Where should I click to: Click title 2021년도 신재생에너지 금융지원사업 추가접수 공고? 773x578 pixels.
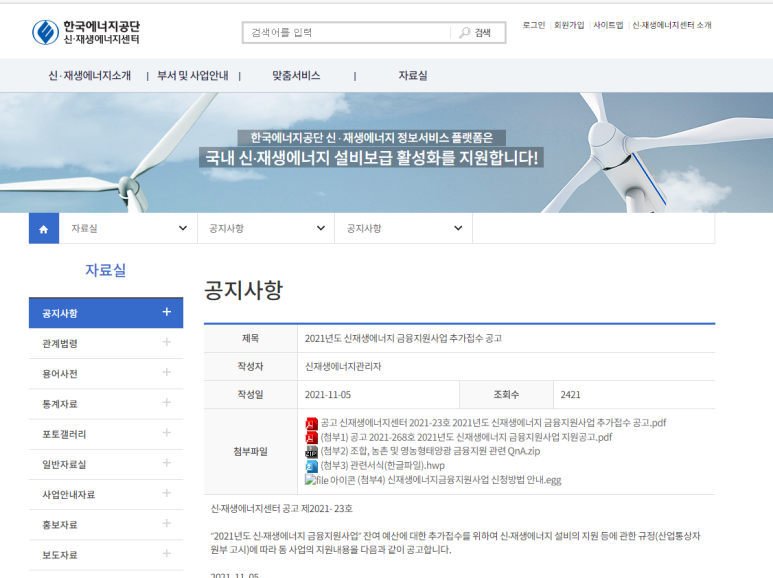[x=403, y=338]
